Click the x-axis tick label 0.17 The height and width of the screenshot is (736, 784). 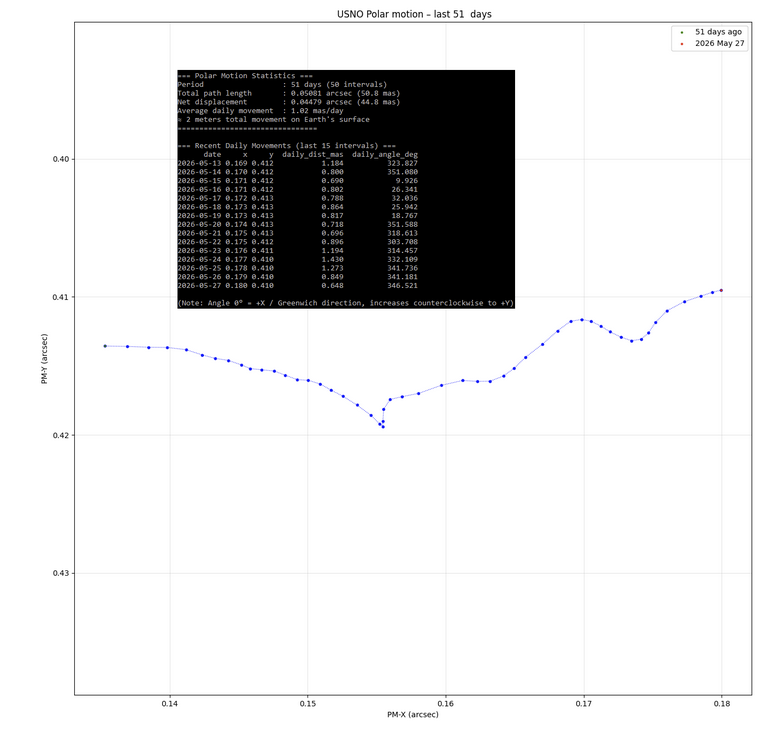(x=584, y=704)
